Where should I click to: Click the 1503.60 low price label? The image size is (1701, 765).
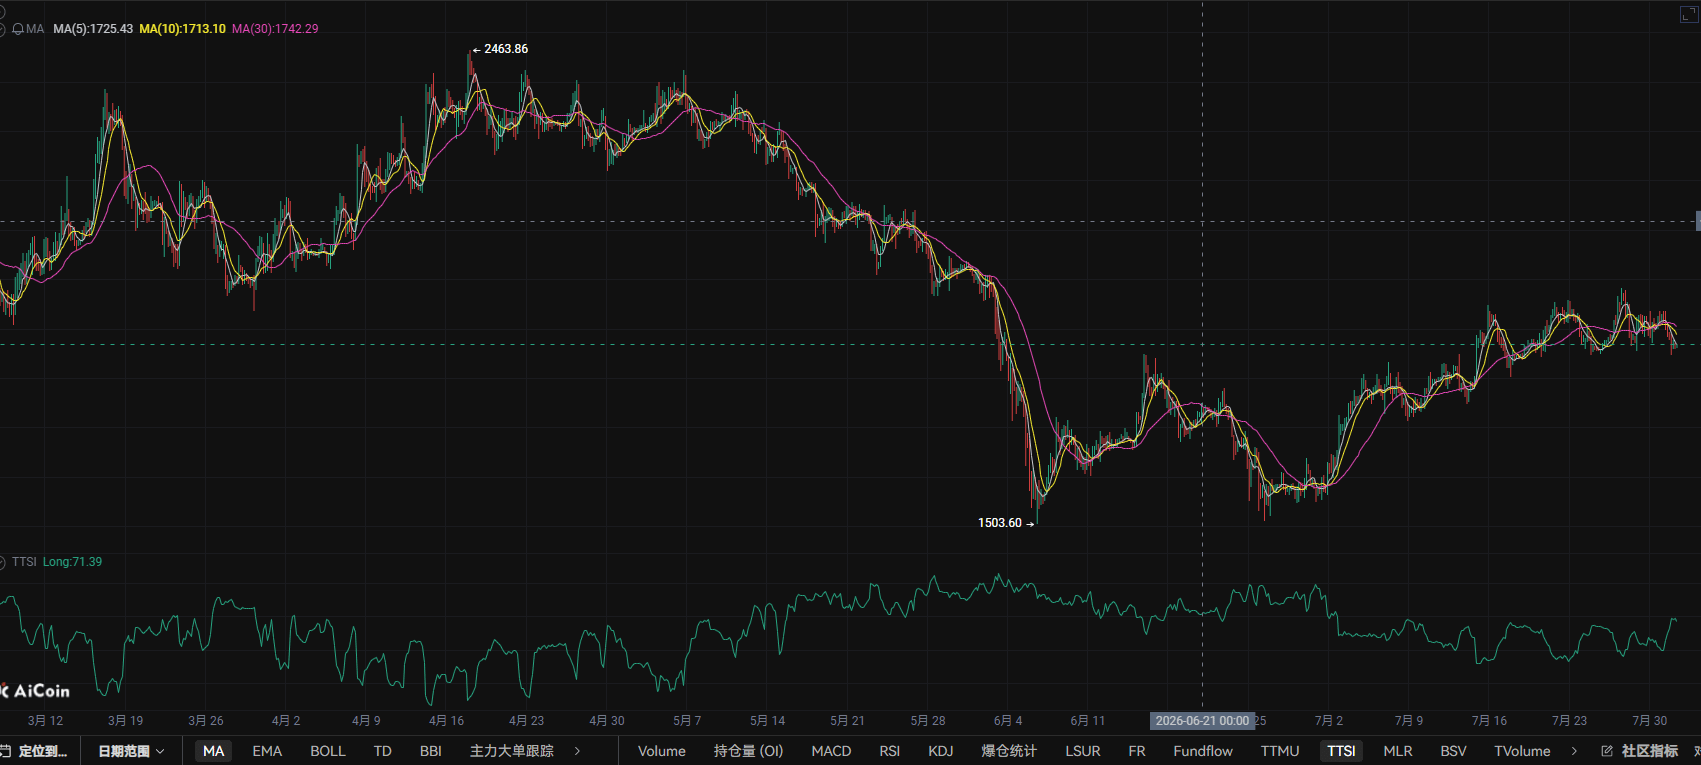(x=1000, y=523)
